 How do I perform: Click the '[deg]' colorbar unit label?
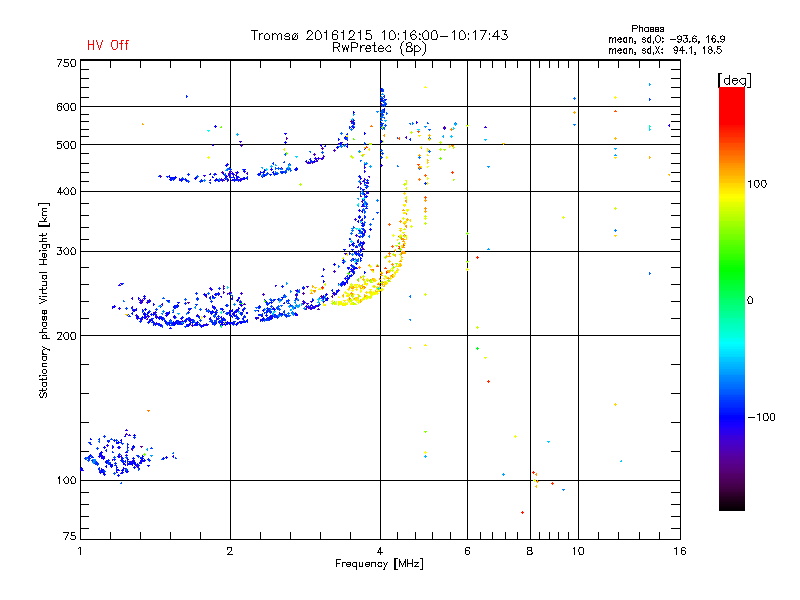coord(734,80)
